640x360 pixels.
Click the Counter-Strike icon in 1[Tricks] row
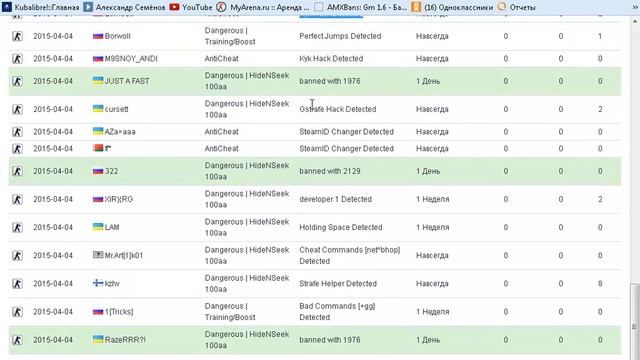17,312
